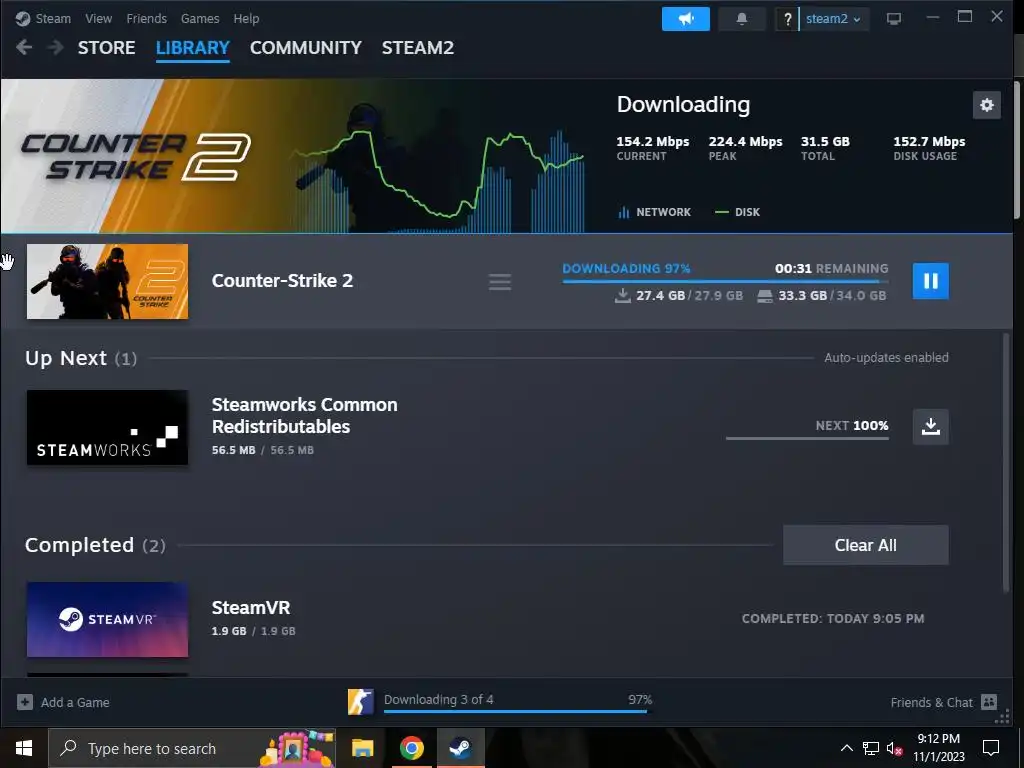This screenshot has height=768, width=1024.
Task: Click the Steam taskbar icon
Action: [460, 748]
